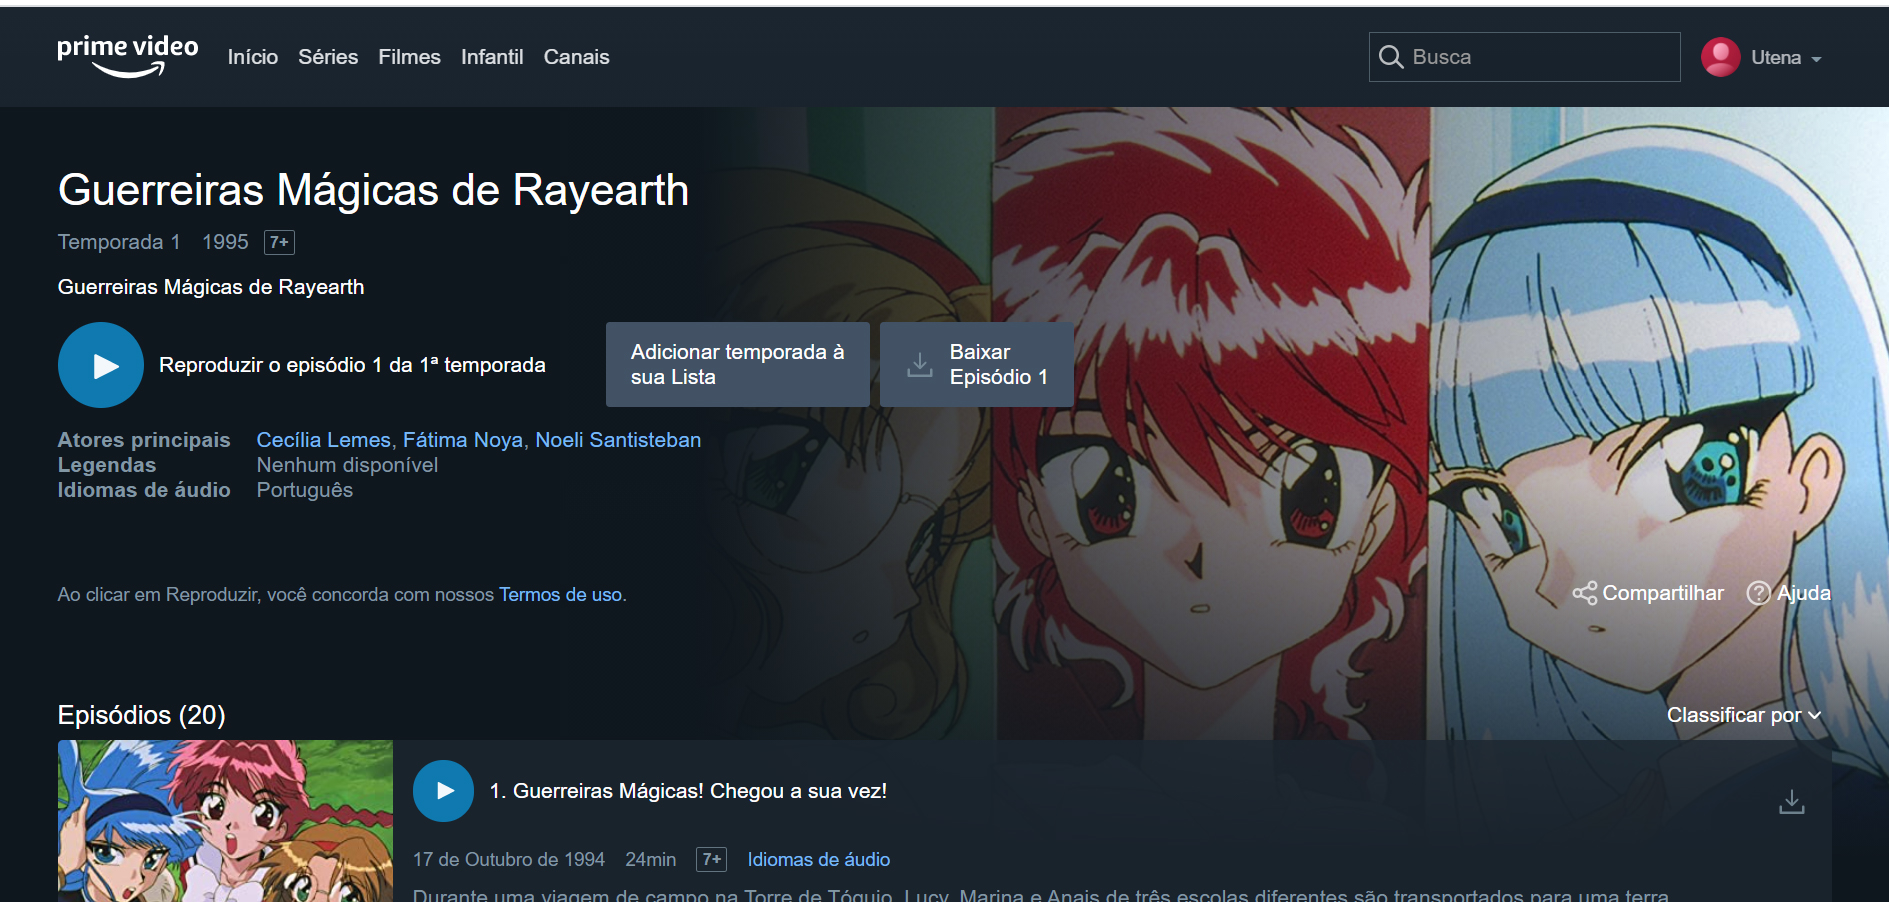Expand the Classificar por sort menu
The image size is (1889, 902).
1743,715
